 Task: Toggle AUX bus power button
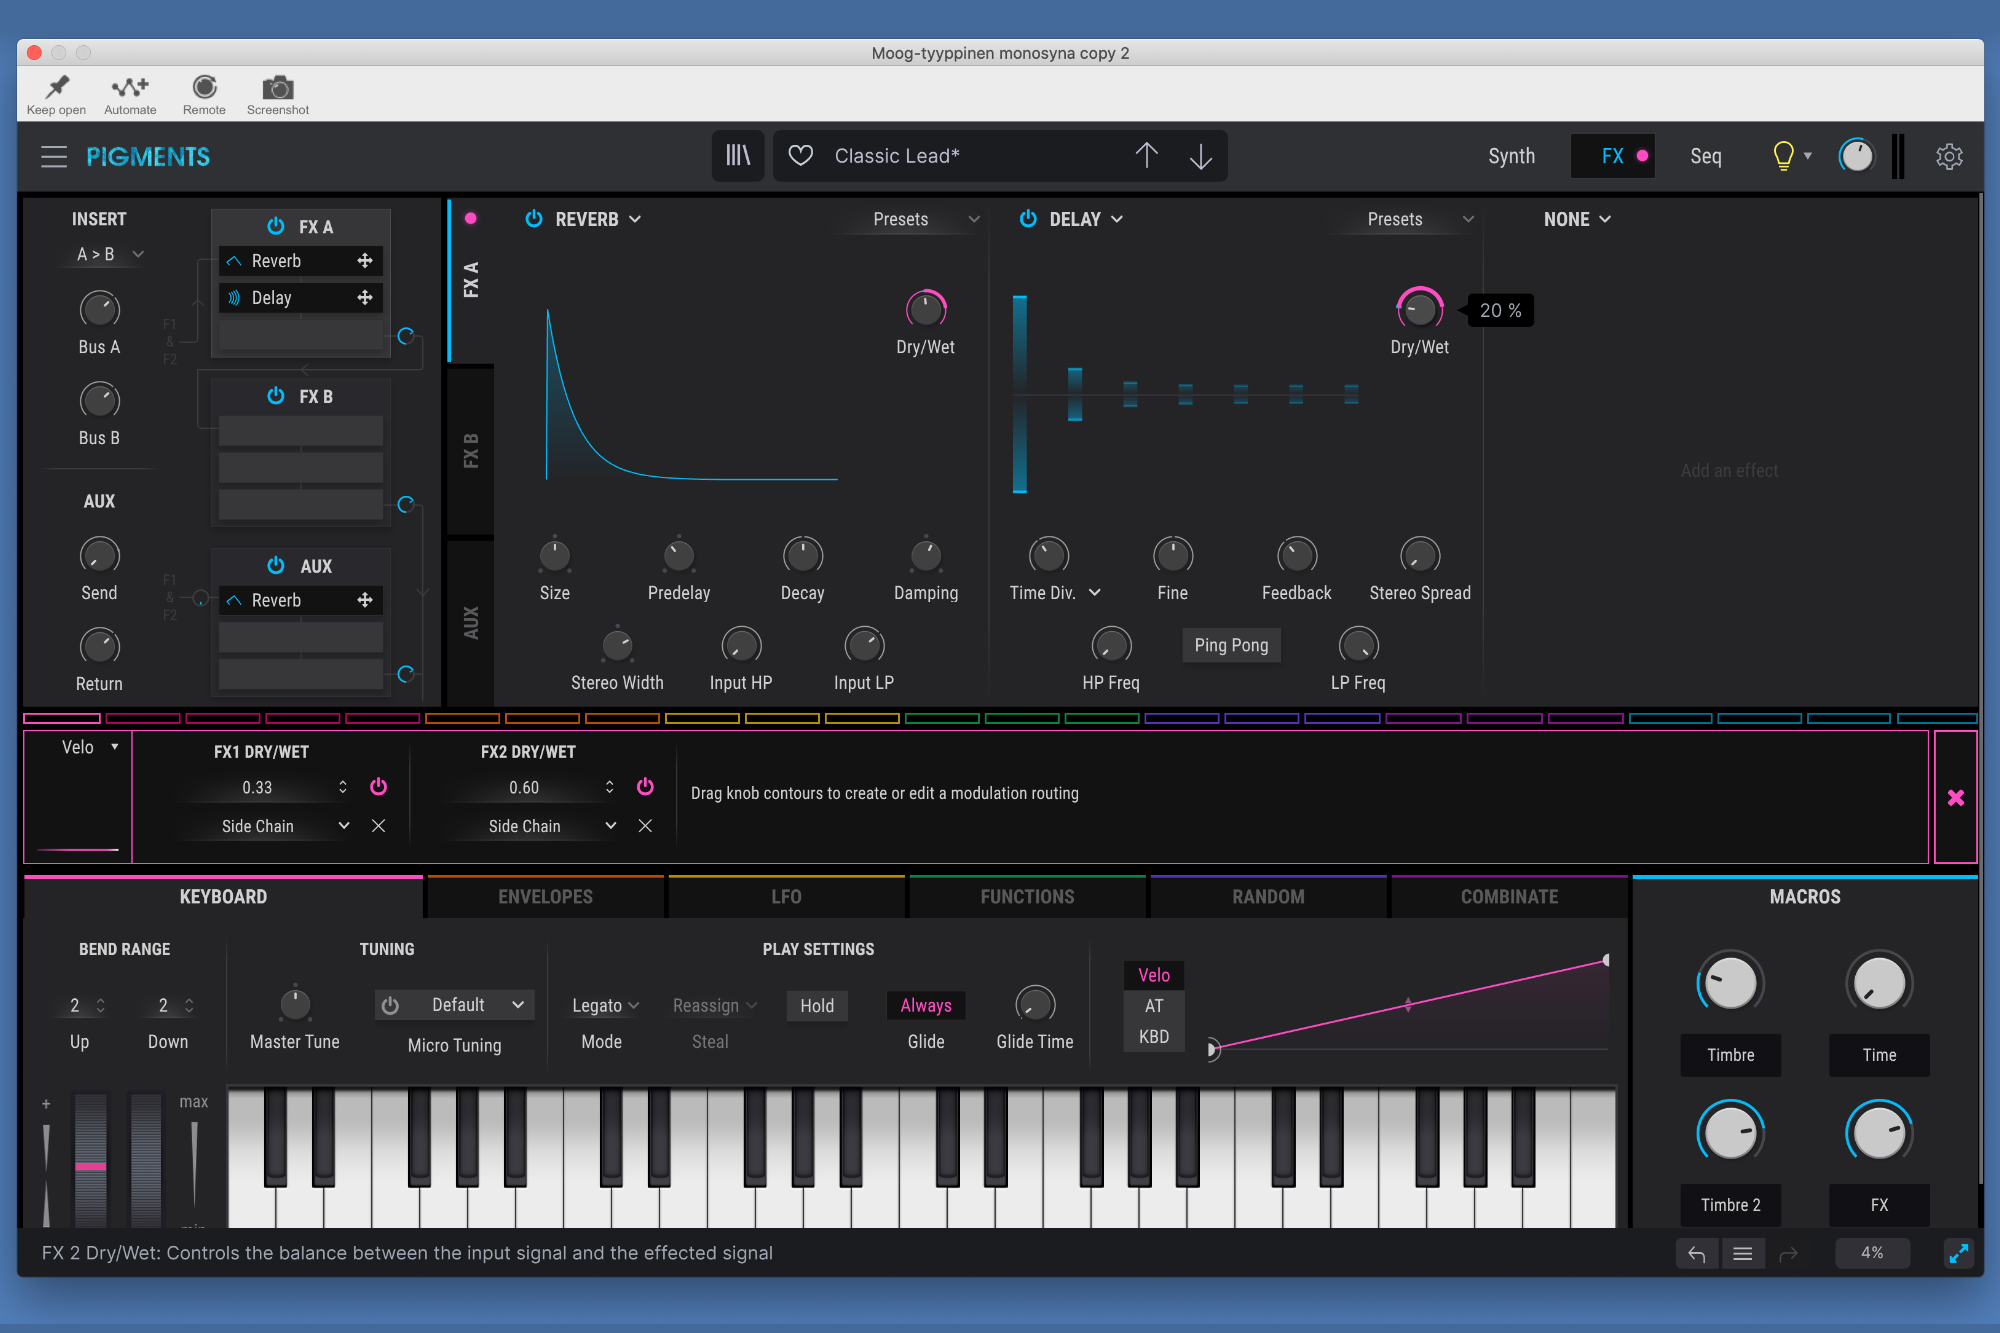(x=276, y=565)
